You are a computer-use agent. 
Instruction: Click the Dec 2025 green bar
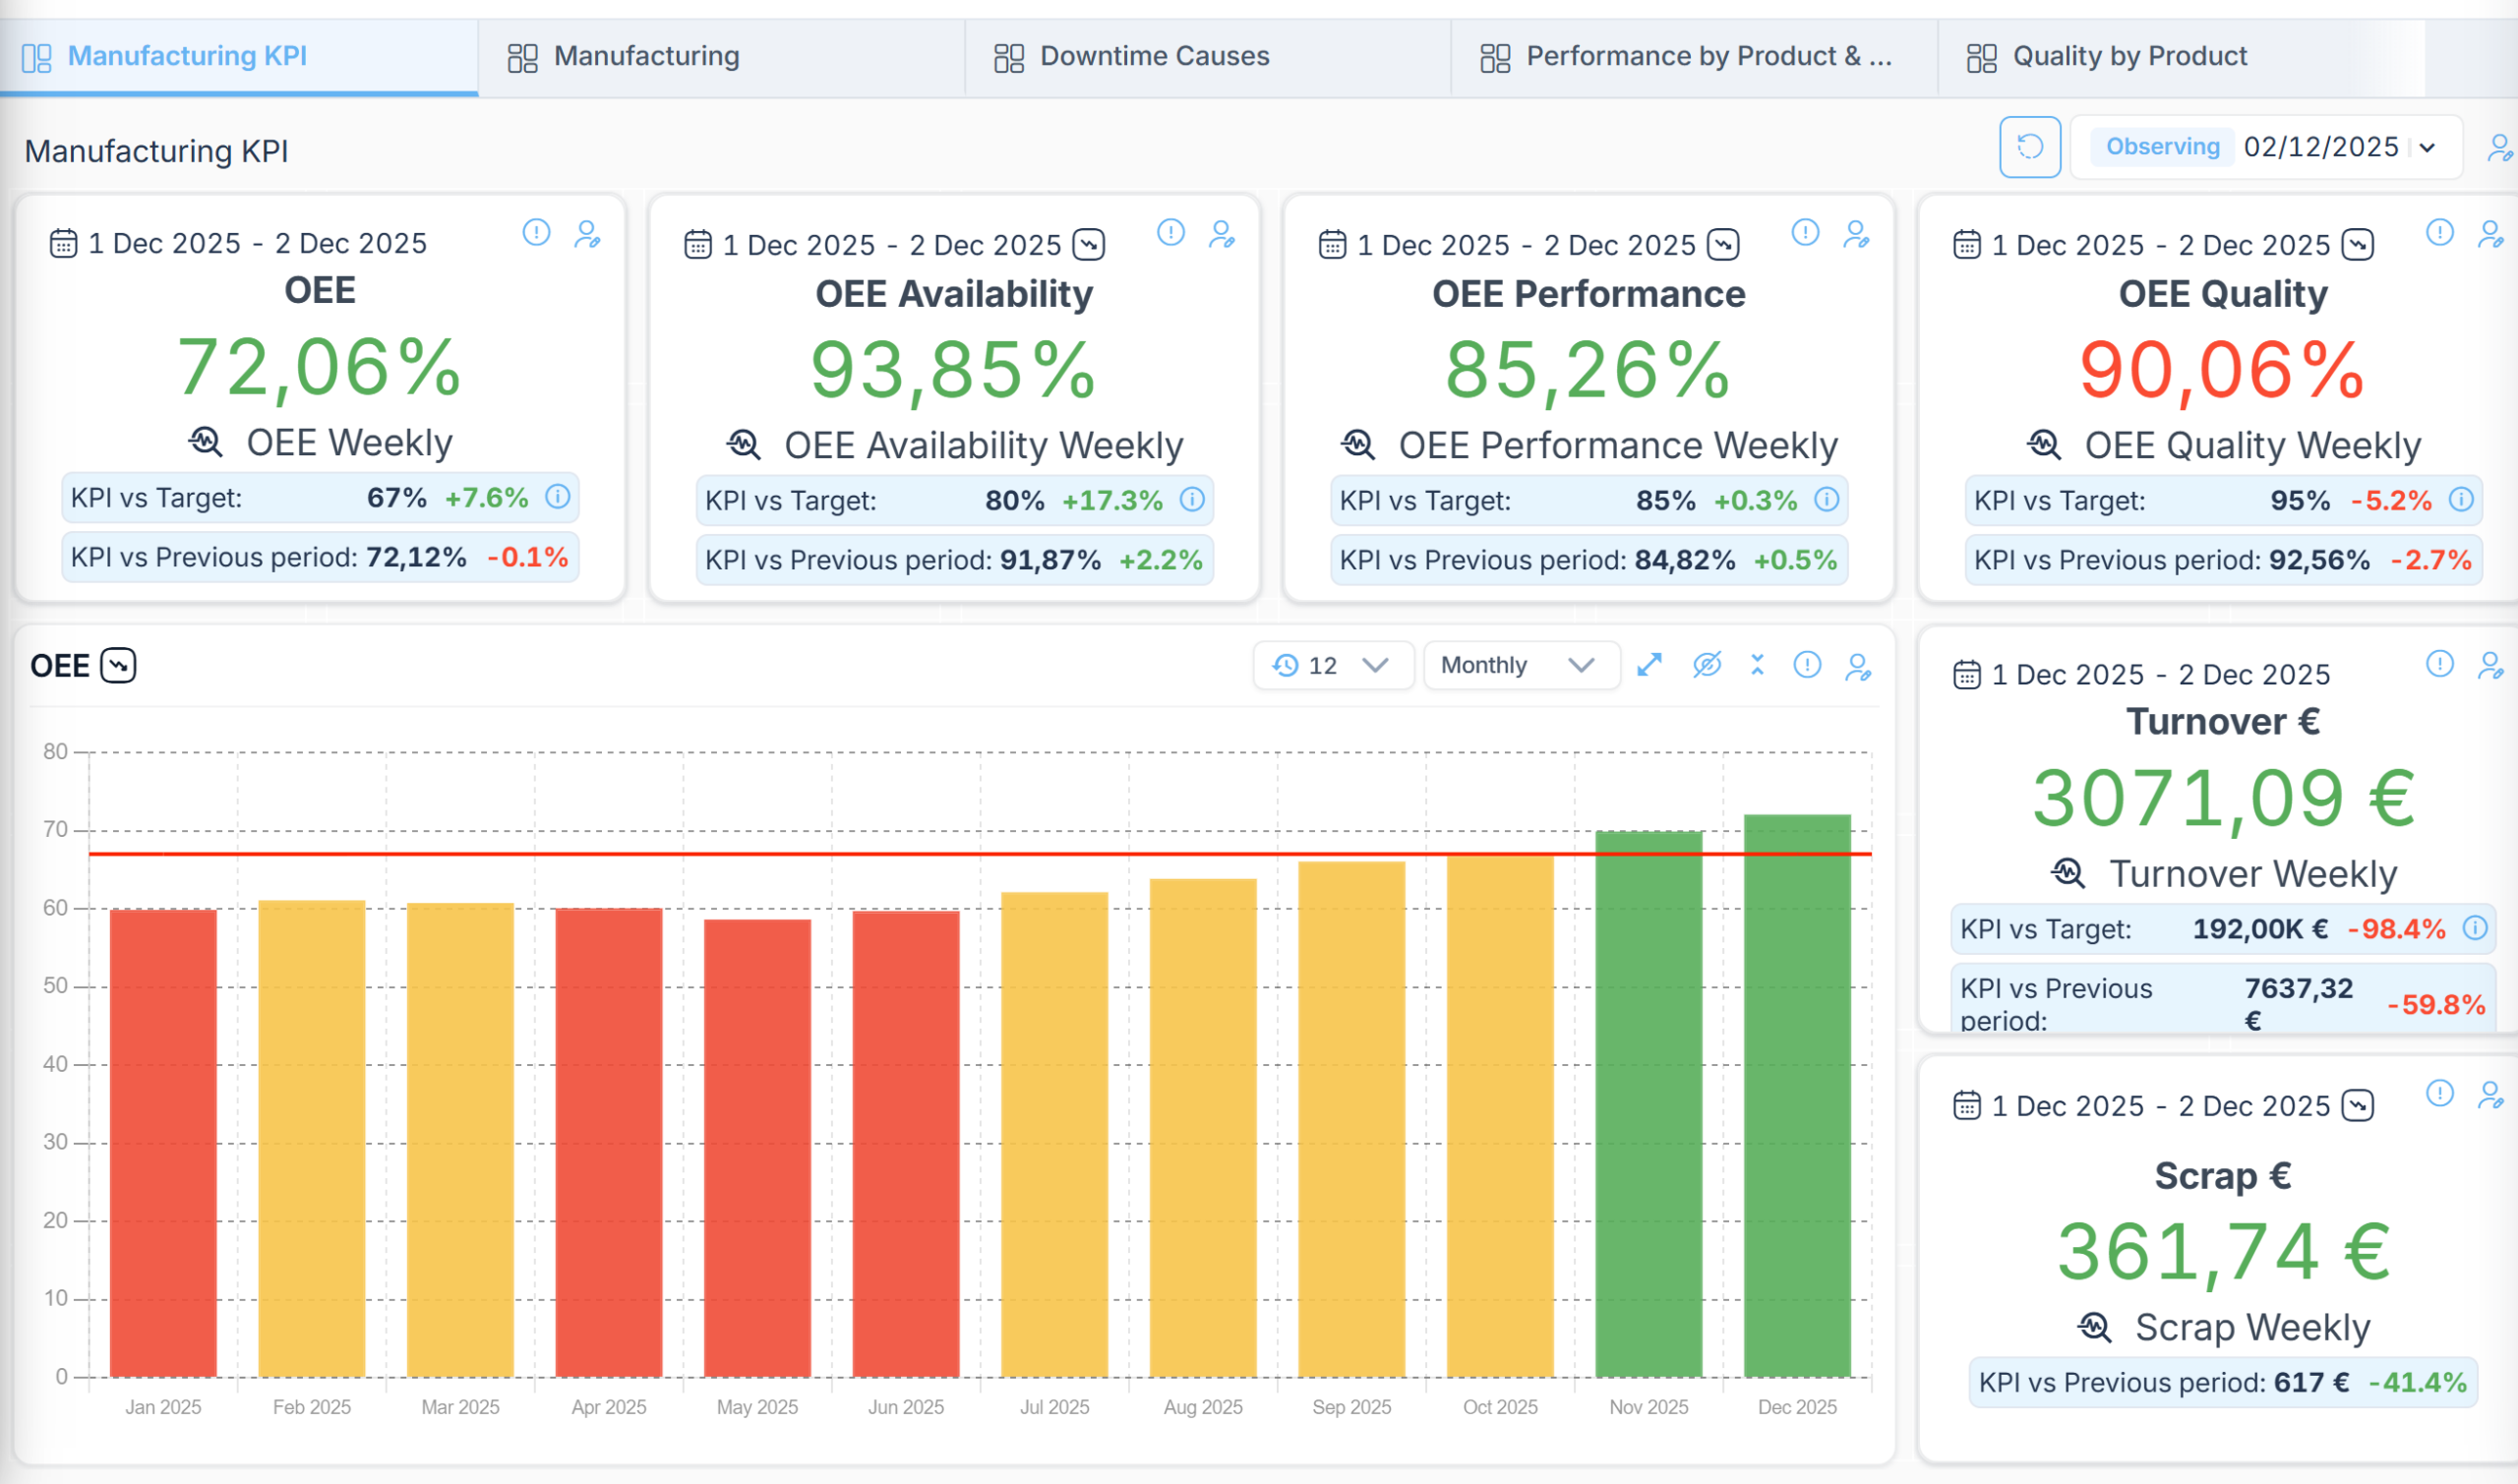point(1797,1096)
